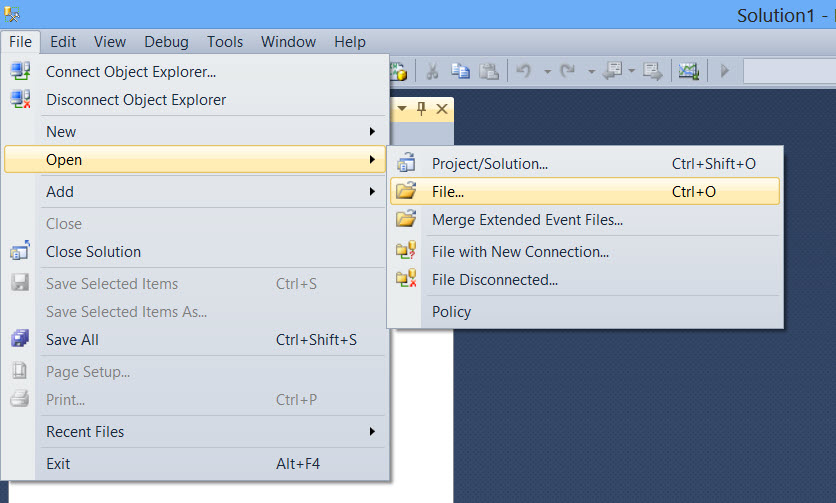Expand the Undo history dropdown arrow
The image size is (836, 503).
click(x=547, y=71)
